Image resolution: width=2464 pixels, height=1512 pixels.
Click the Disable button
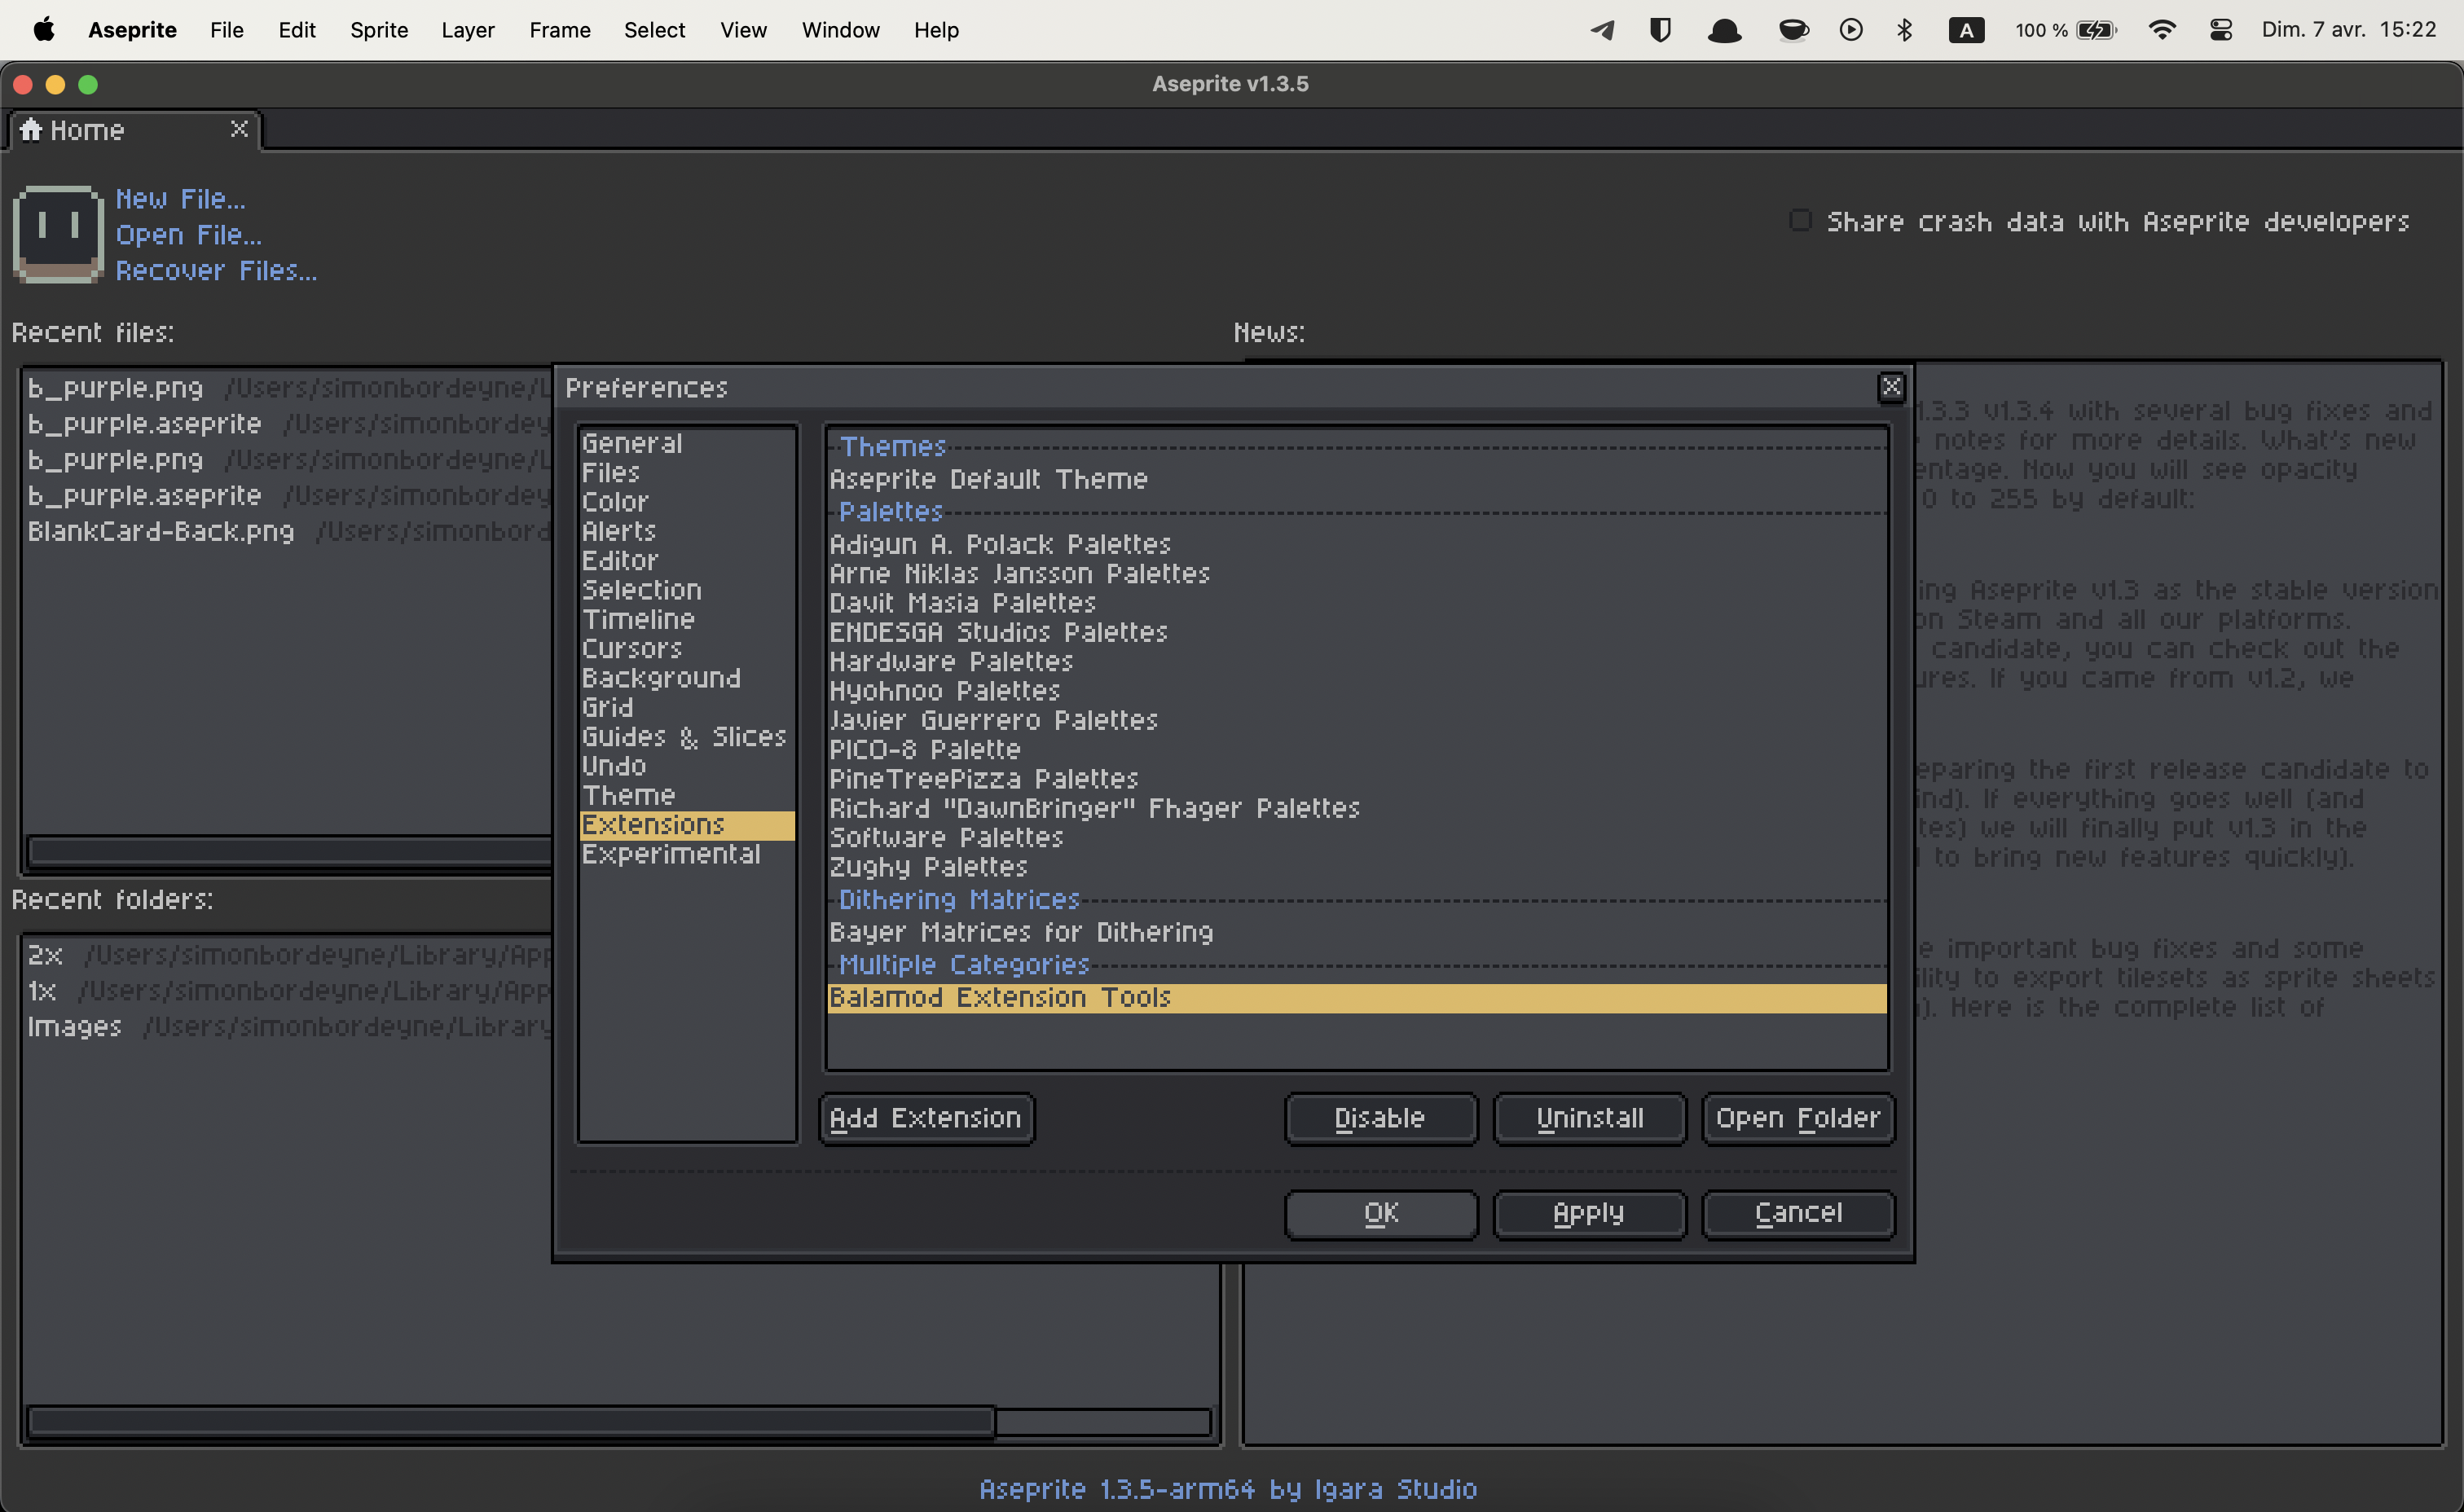tap(1380, 1118)
